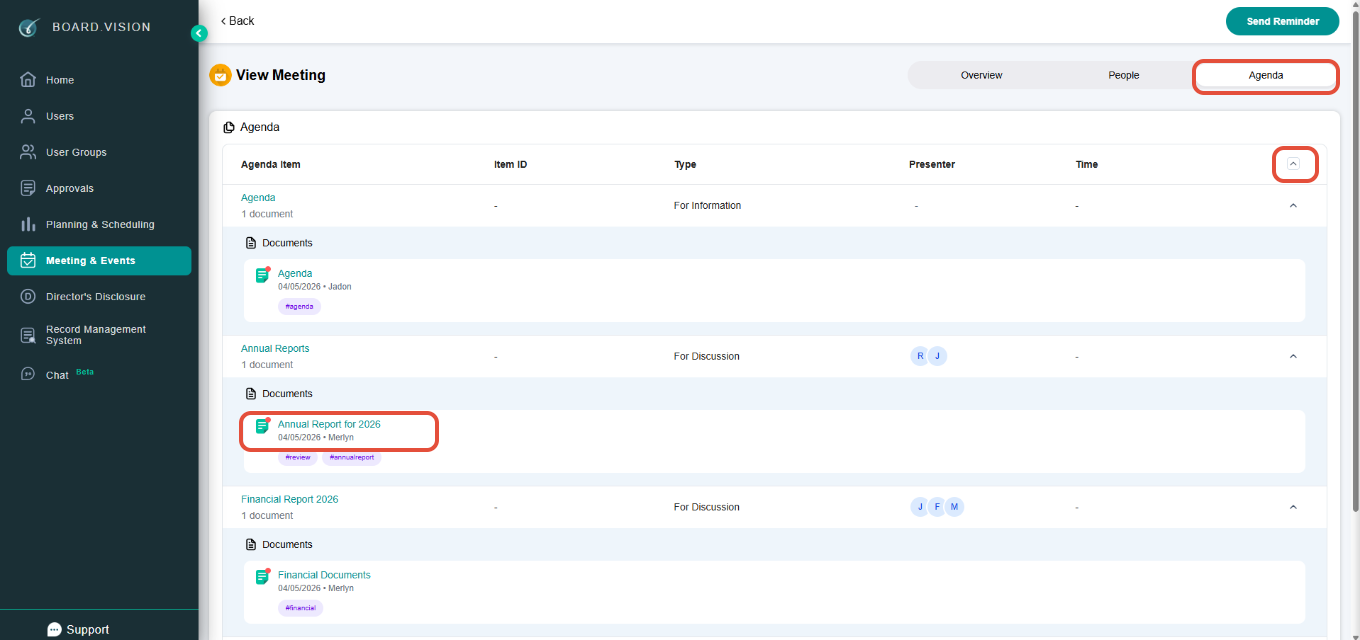
Task: Click the For Information type cell
Action: pos(708,206)
